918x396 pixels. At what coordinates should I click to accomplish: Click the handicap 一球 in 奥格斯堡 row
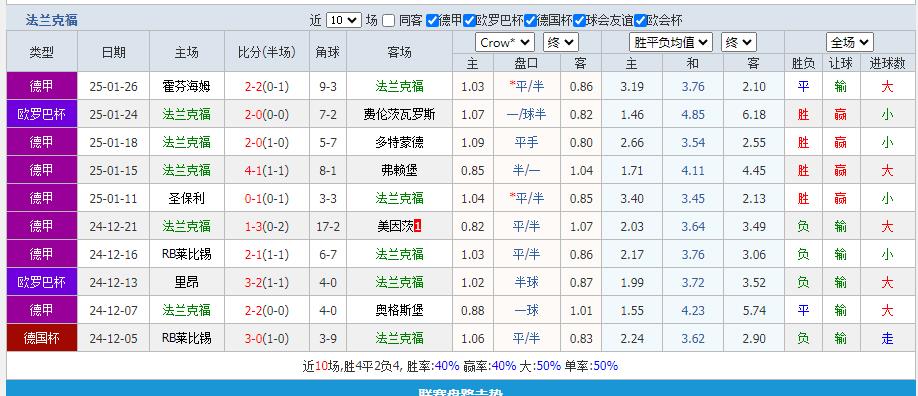(526, 310)
